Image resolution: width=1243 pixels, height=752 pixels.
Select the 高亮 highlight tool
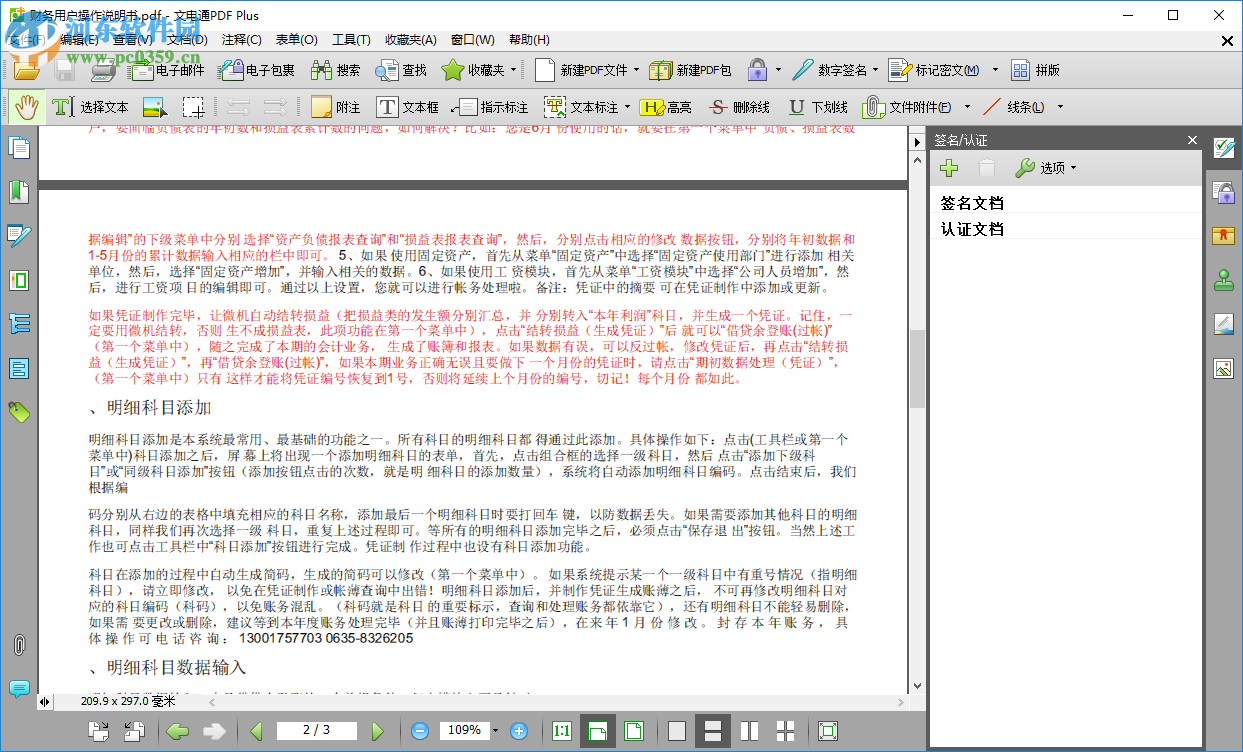point(666,106)
